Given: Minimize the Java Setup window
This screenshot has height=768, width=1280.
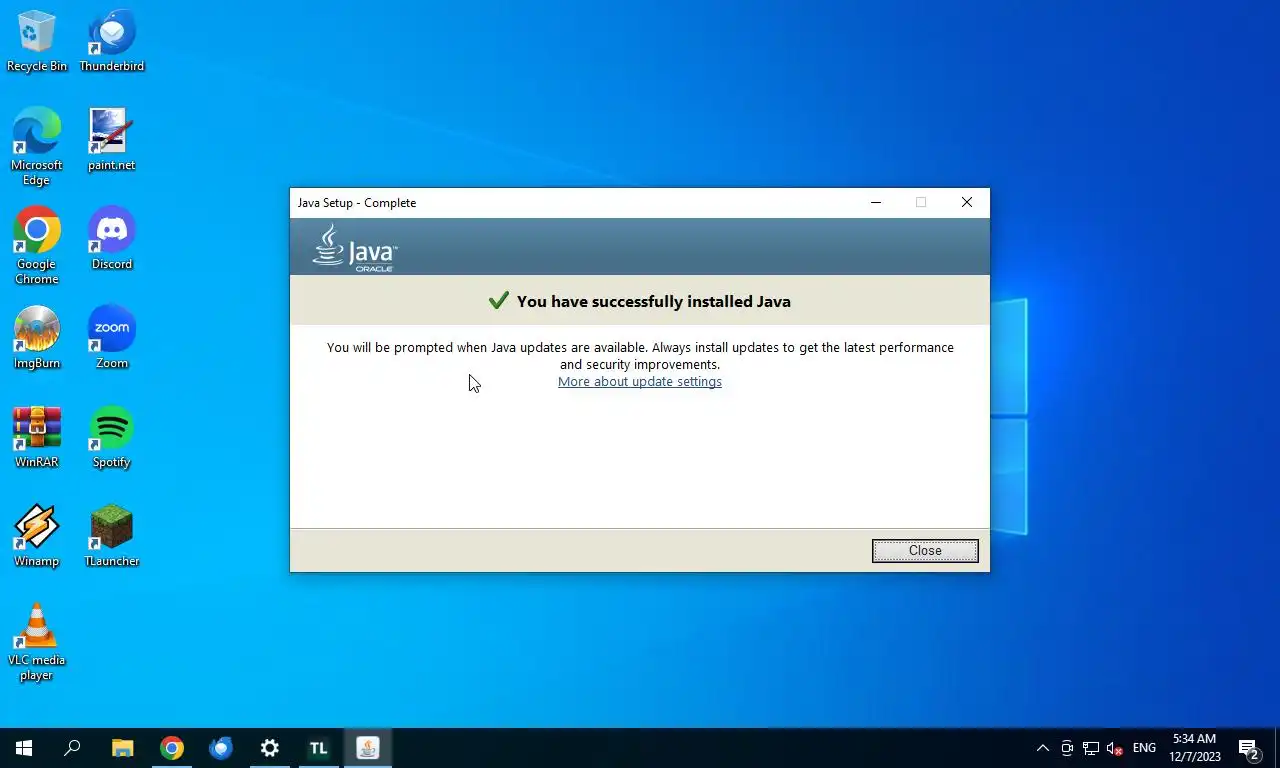Looking at the screenshot, I should click(x=876, y=202).
